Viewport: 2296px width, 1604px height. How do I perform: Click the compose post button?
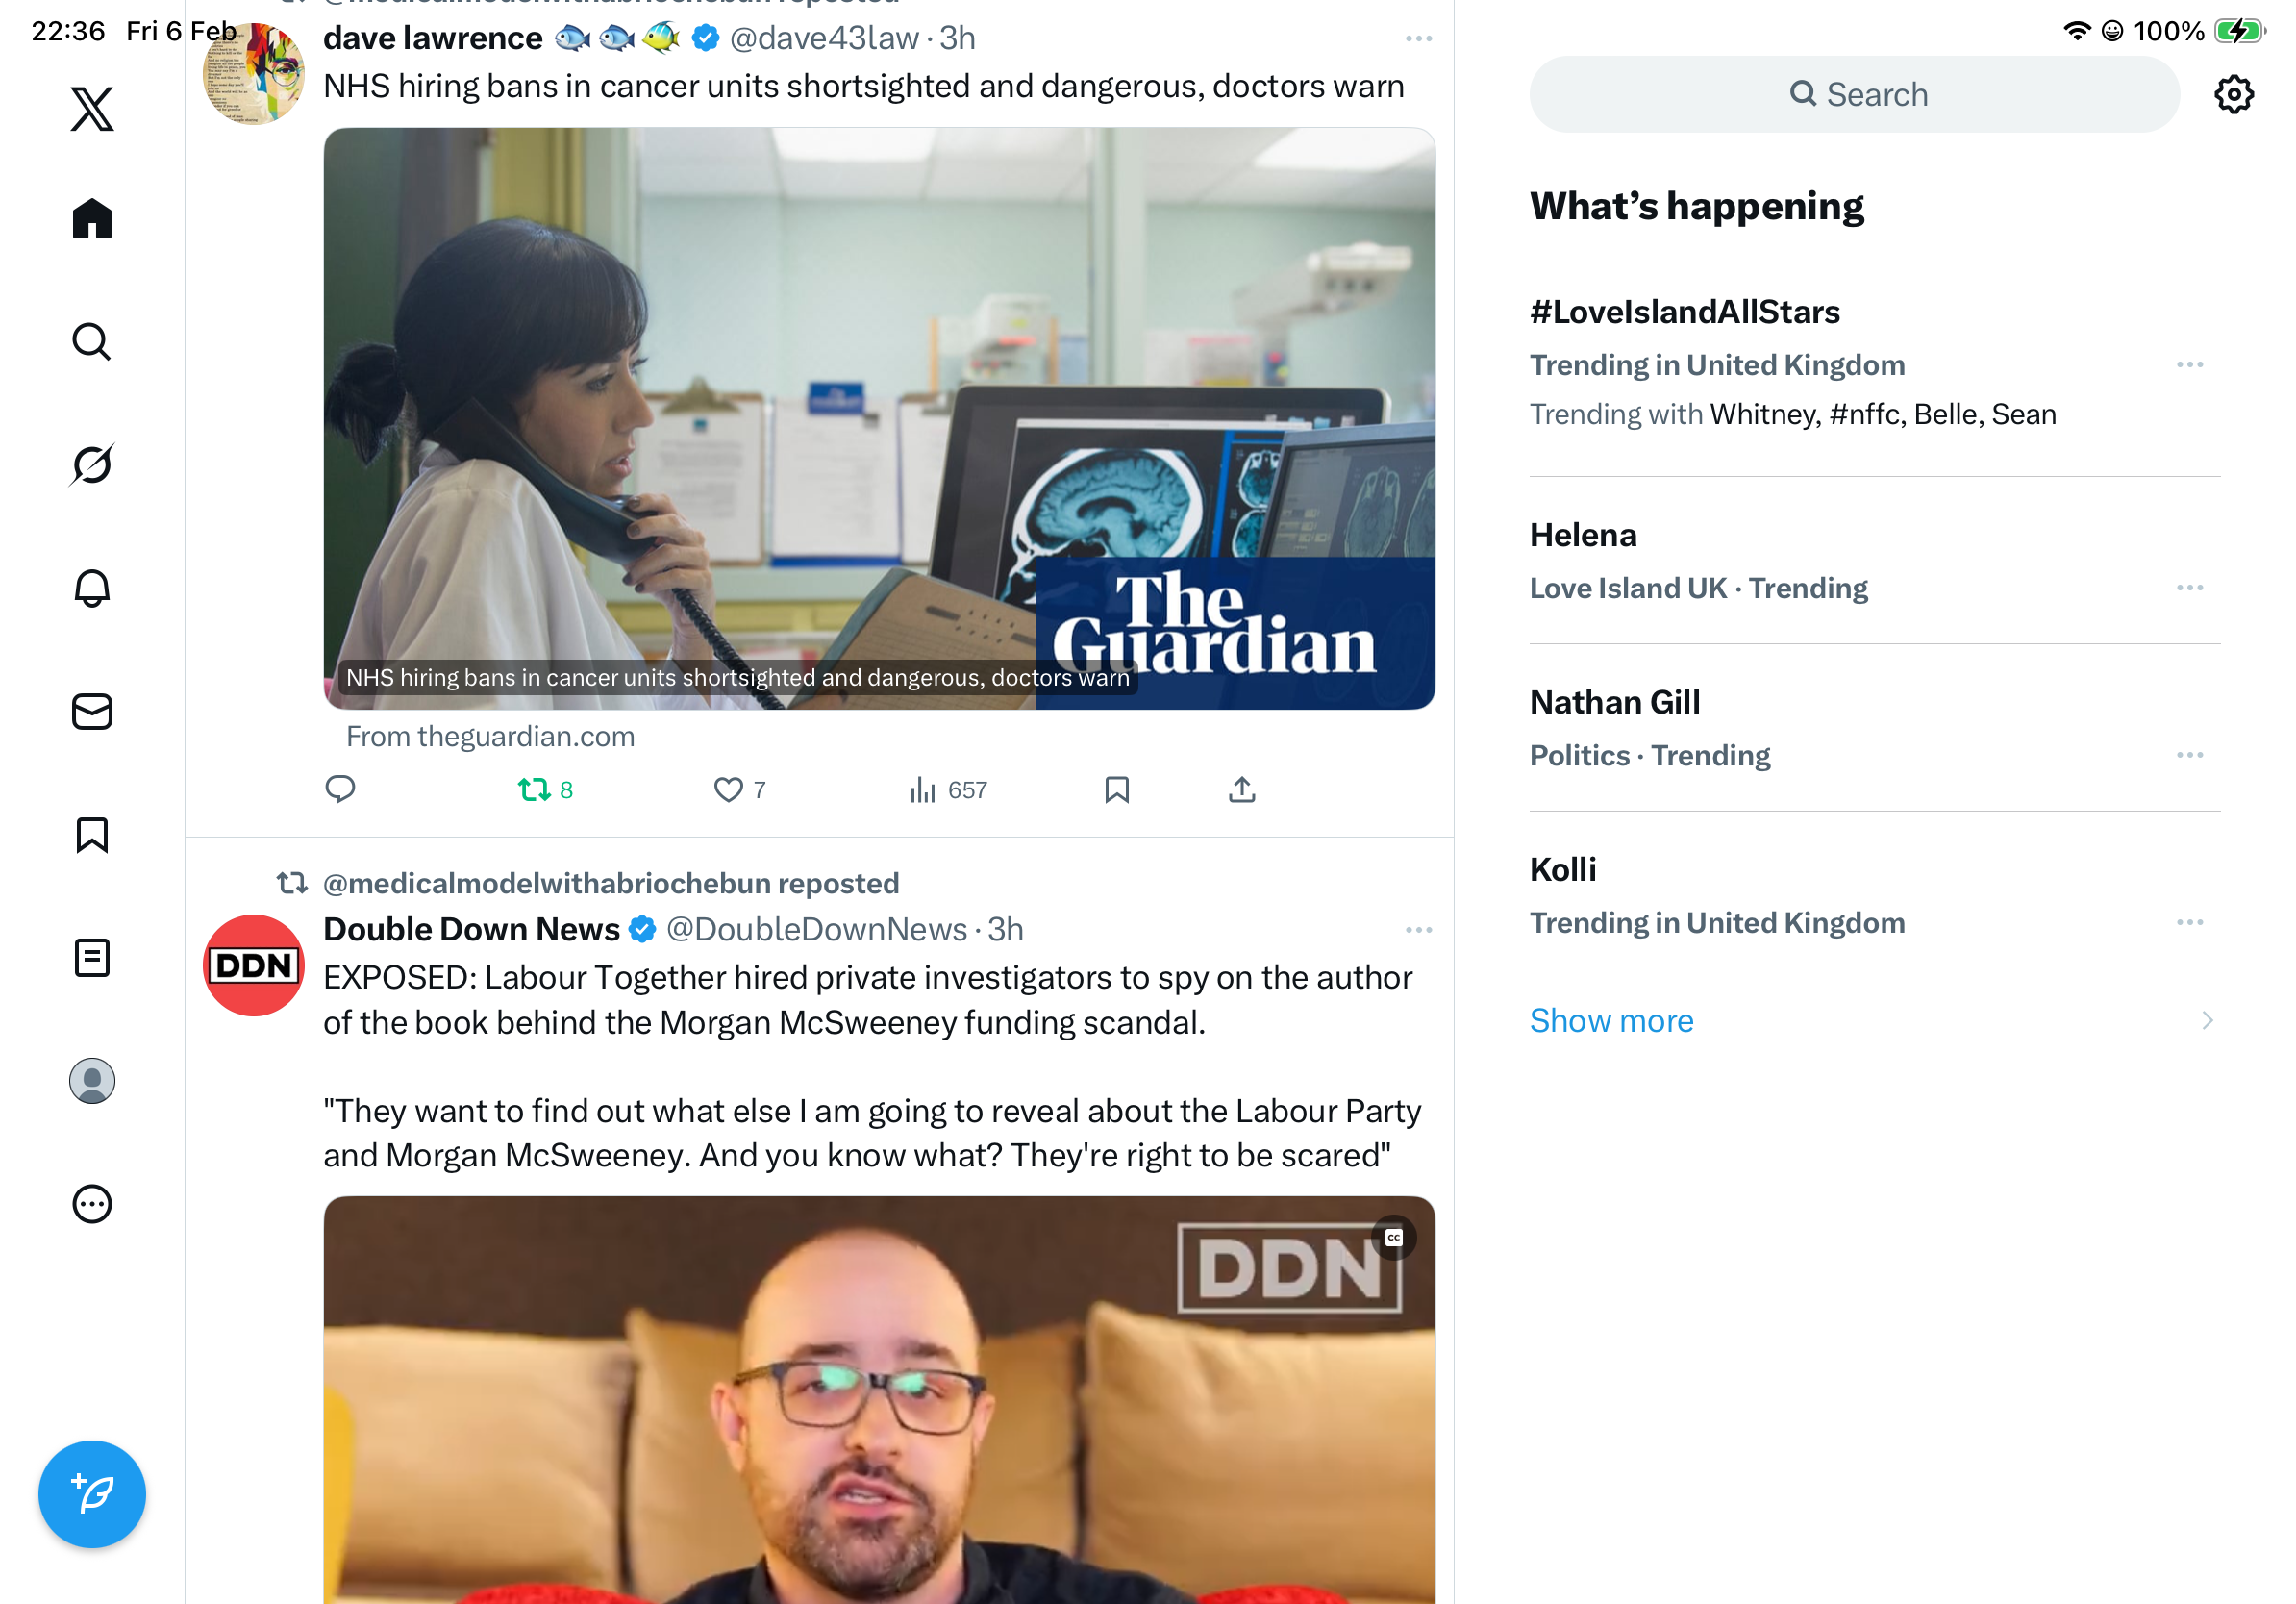coord(92,1494)
